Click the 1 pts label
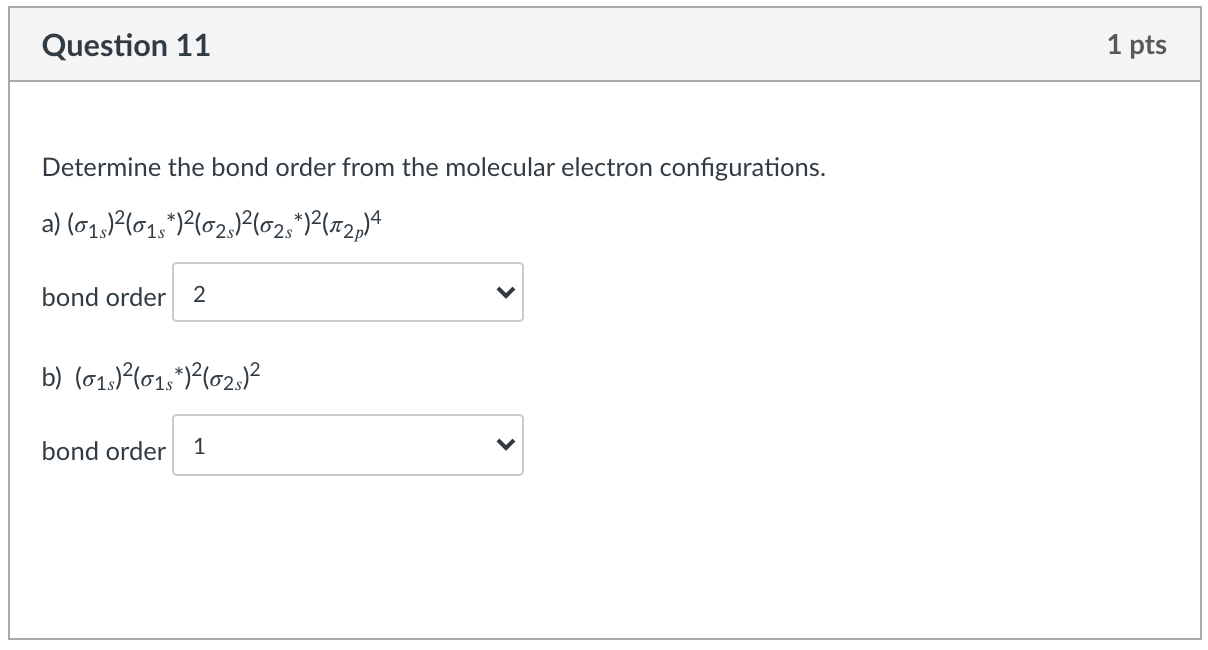 point(1136,45)
